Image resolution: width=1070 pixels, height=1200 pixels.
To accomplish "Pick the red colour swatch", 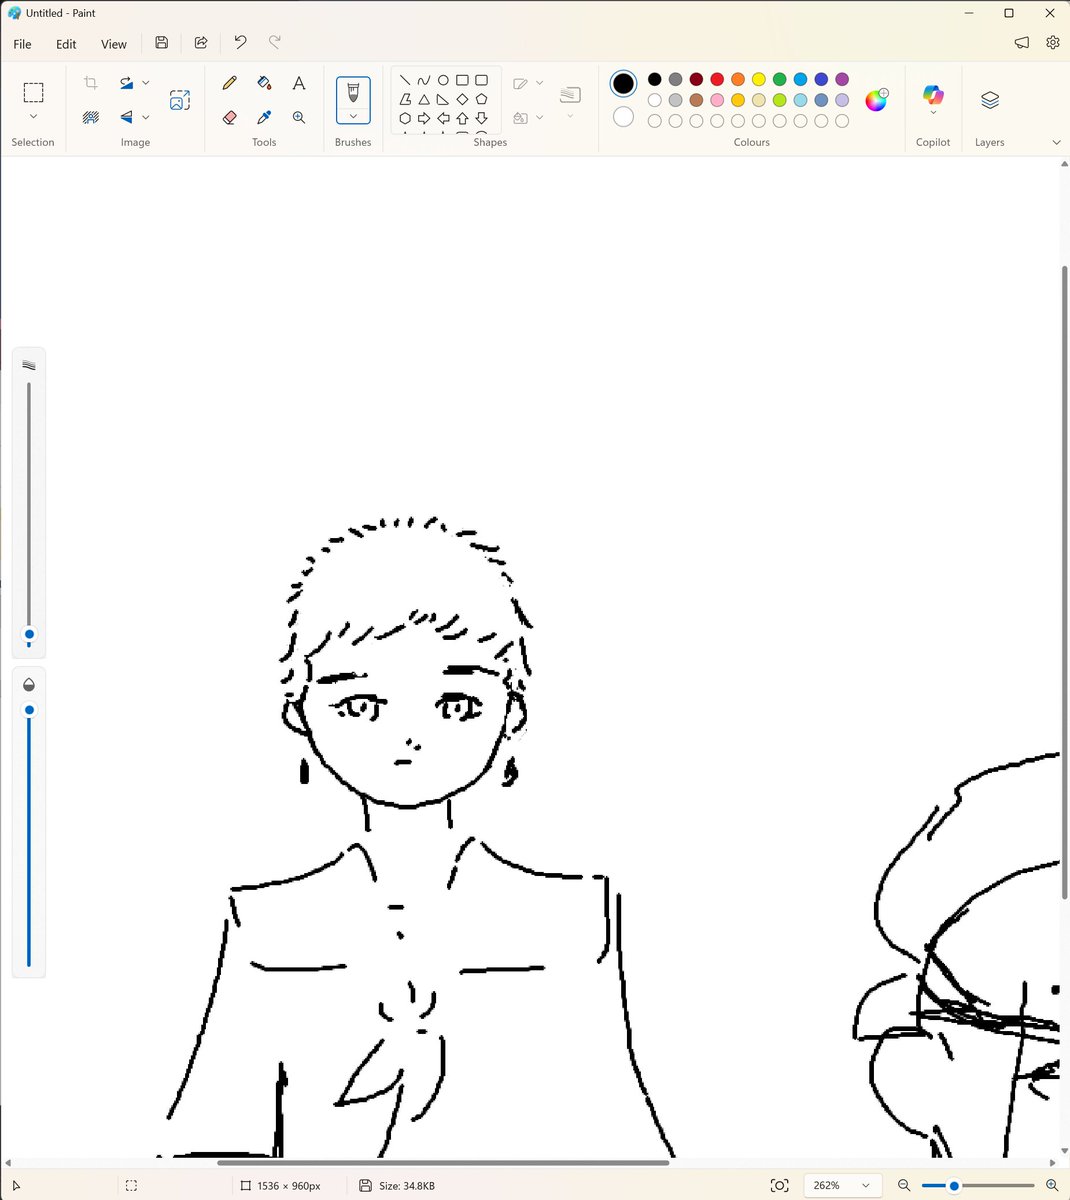I will [717, 79].
